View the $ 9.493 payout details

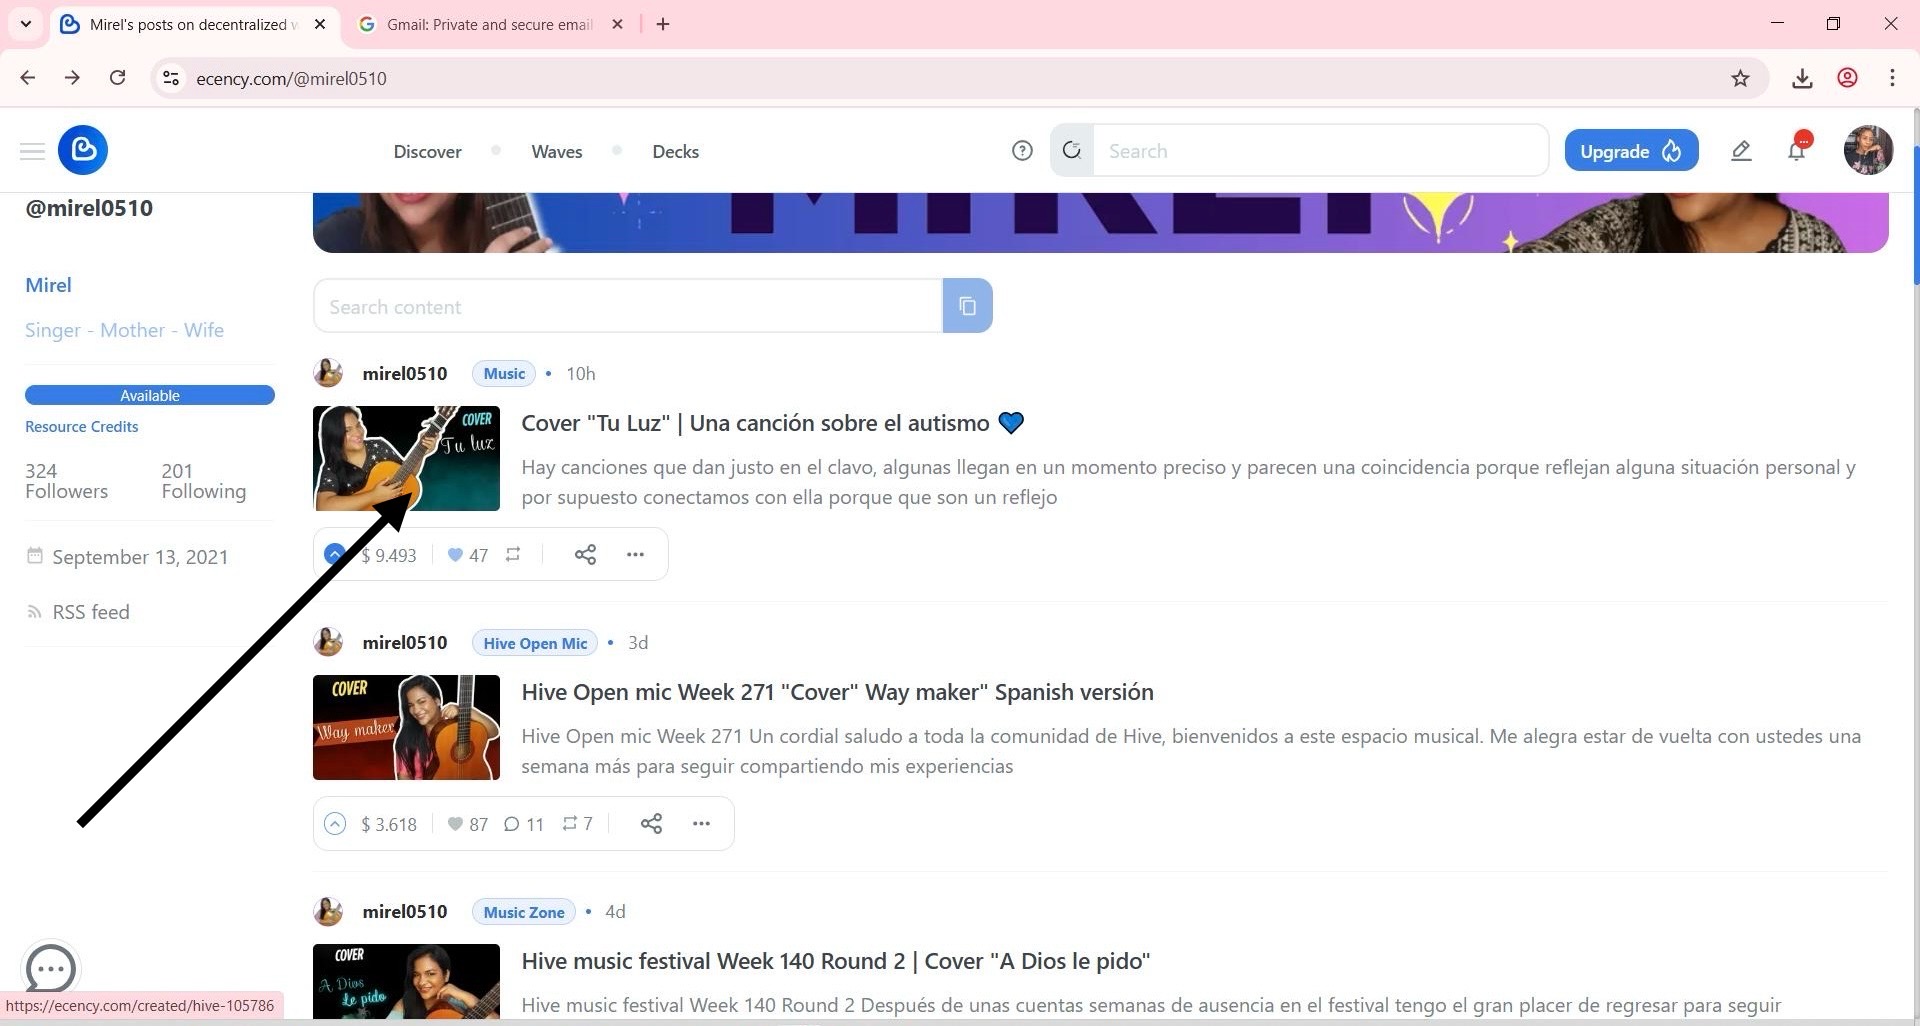[389, 555]
